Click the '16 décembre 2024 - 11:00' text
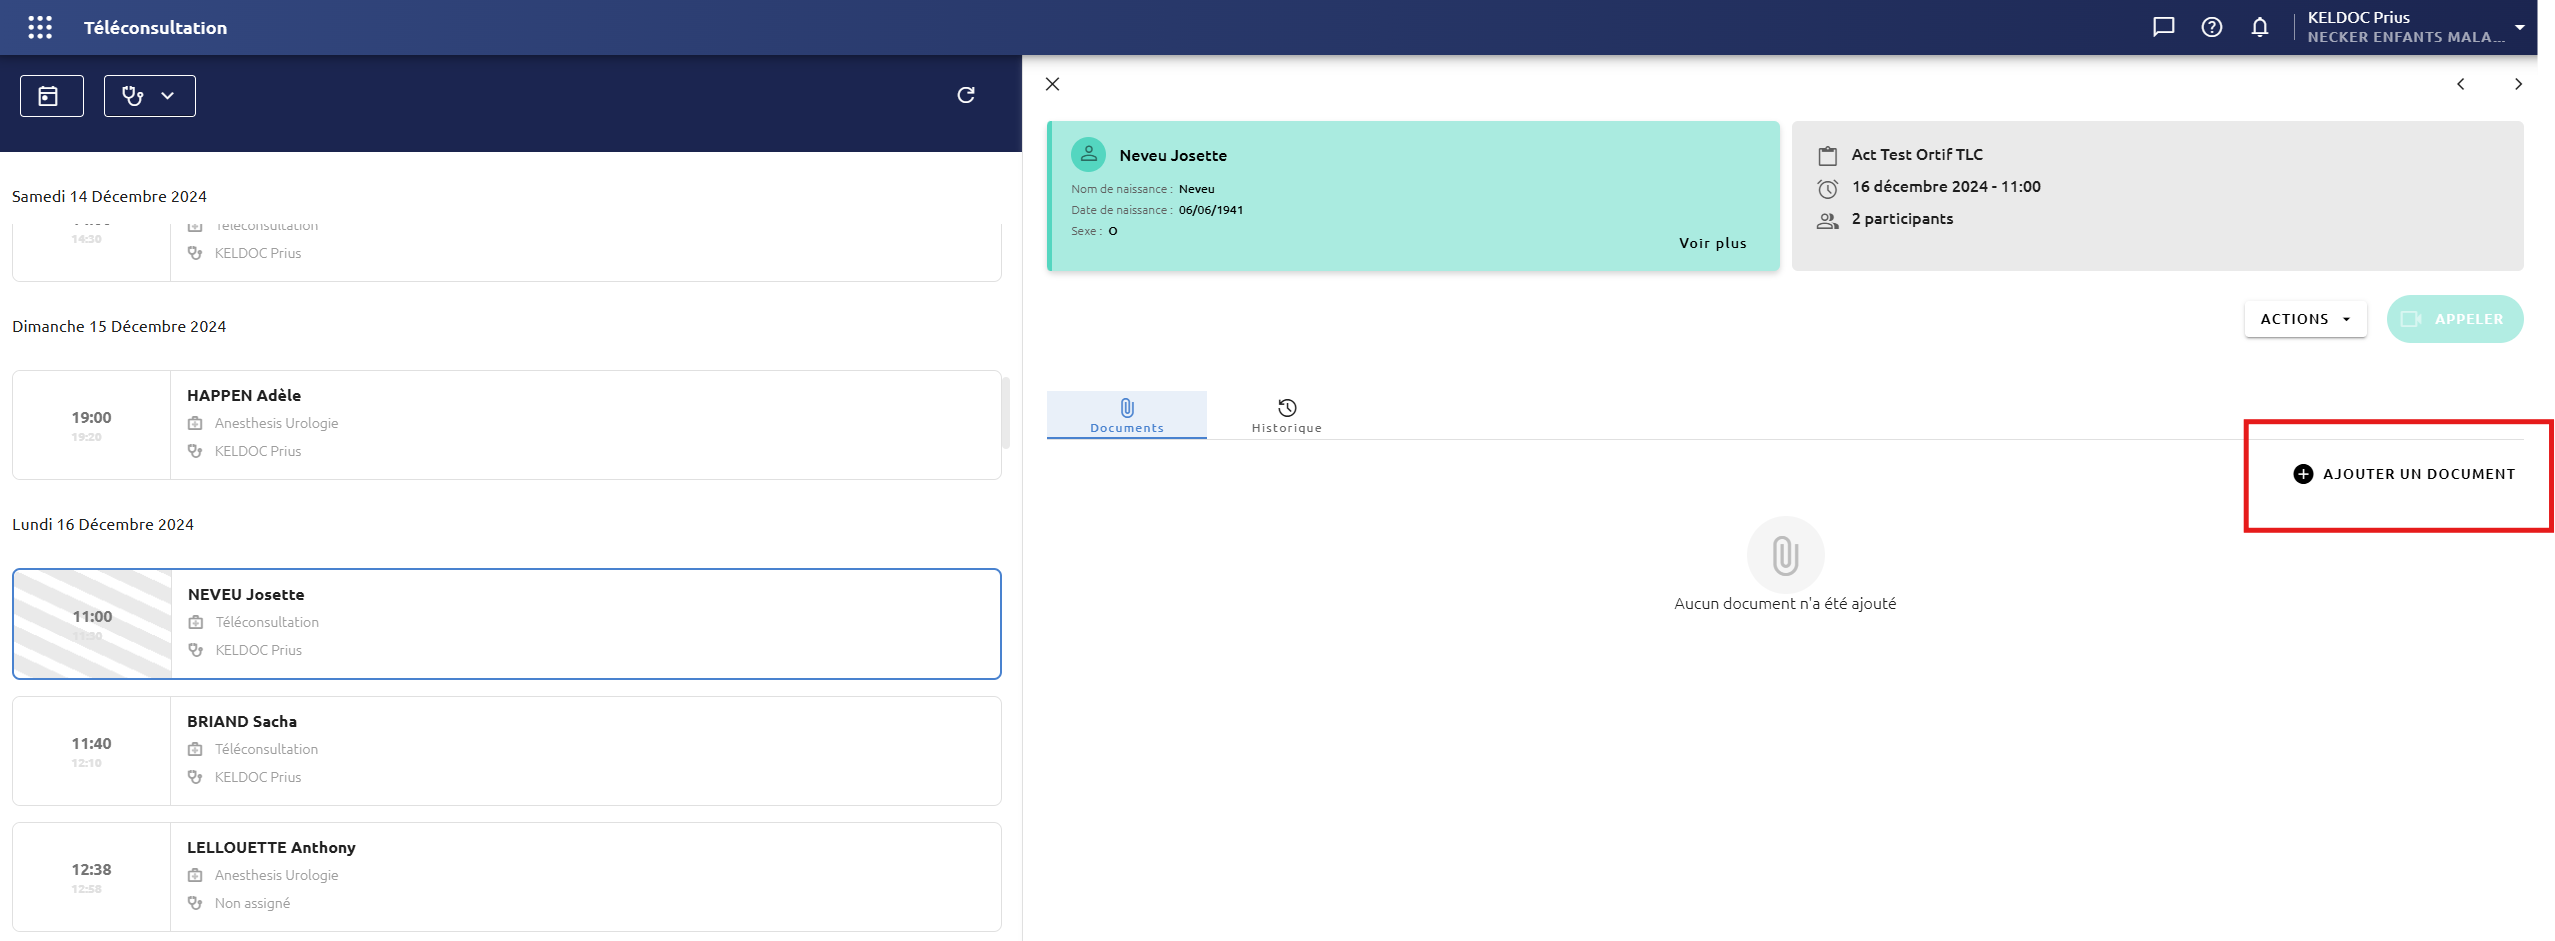Screen dimensions: 2555x941 click(1946, 186)
